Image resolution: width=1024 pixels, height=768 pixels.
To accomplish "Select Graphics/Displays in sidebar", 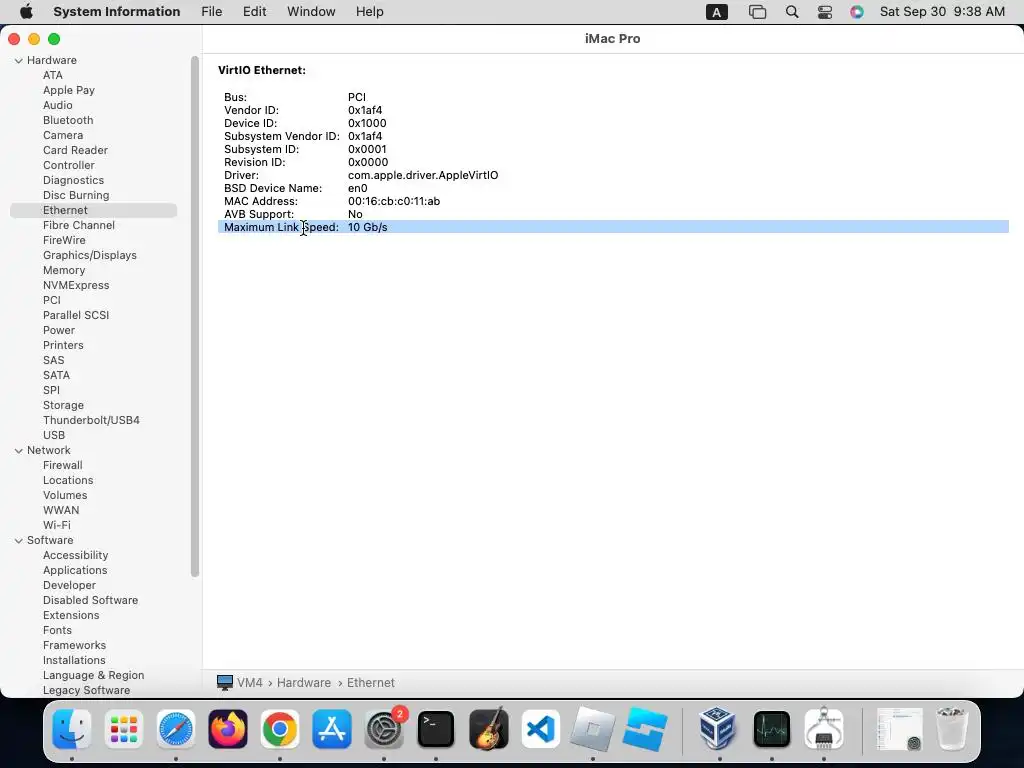I will [x=89, y=255].
